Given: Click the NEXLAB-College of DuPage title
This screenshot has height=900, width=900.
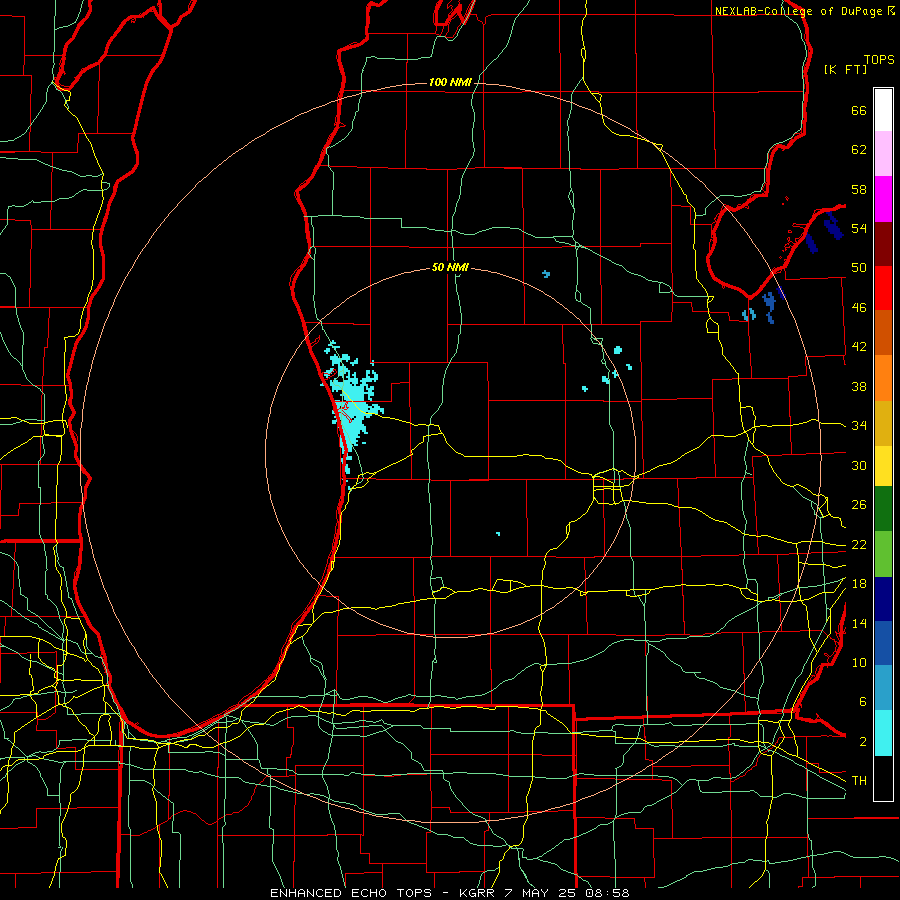Looking at the screenshot, I should click(804, 11).
